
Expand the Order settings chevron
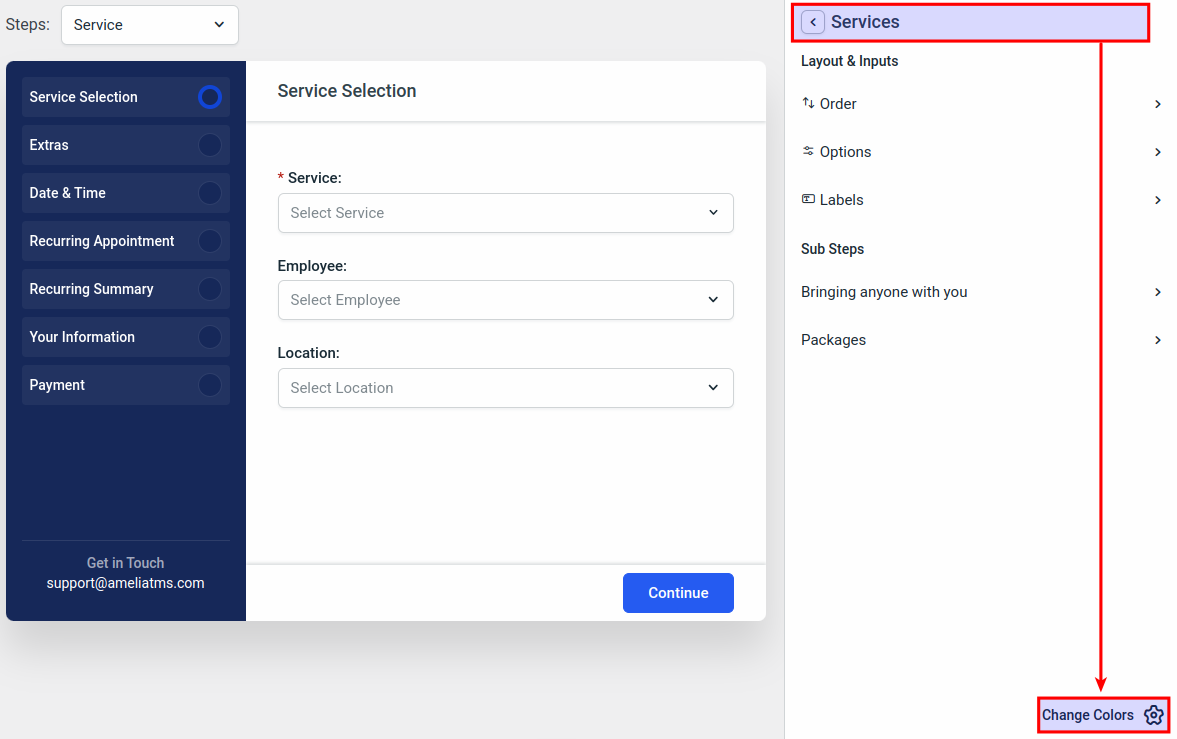[x=1157, y=104]
